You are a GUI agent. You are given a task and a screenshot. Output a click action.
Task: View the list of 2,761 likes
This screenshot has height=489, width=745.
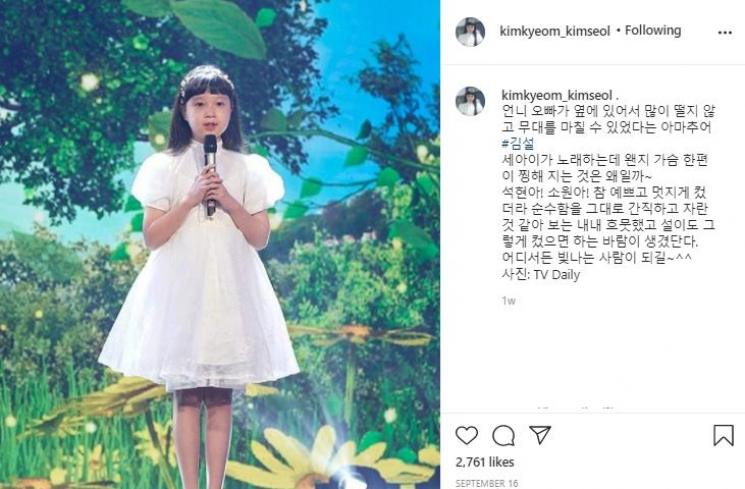pyautogui.click(x=485, y=462)
